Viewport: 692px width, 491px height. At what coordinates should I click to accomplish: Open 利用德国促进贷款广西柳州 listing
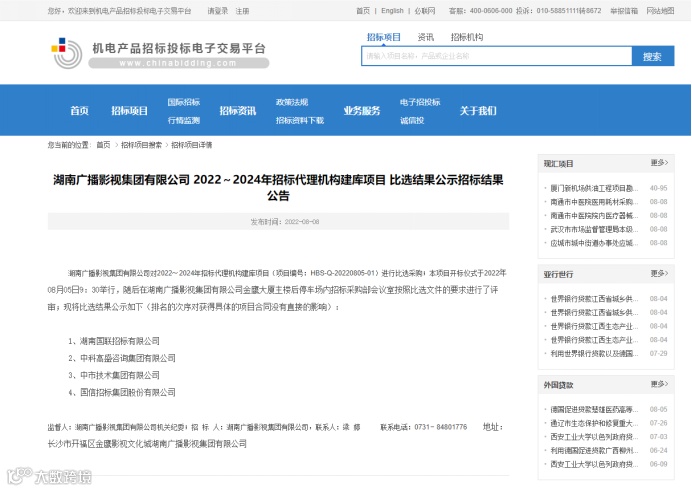[x=594, y=450]
